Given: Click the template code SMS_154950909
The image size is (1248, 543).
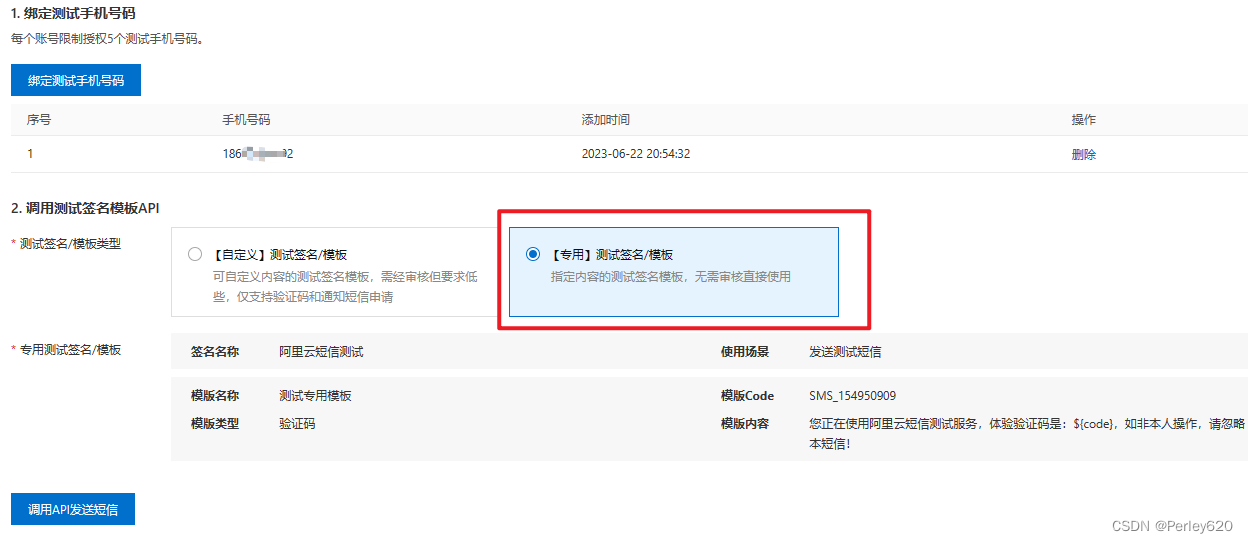Looking at the screenshot, I should (x=852, y=396).
